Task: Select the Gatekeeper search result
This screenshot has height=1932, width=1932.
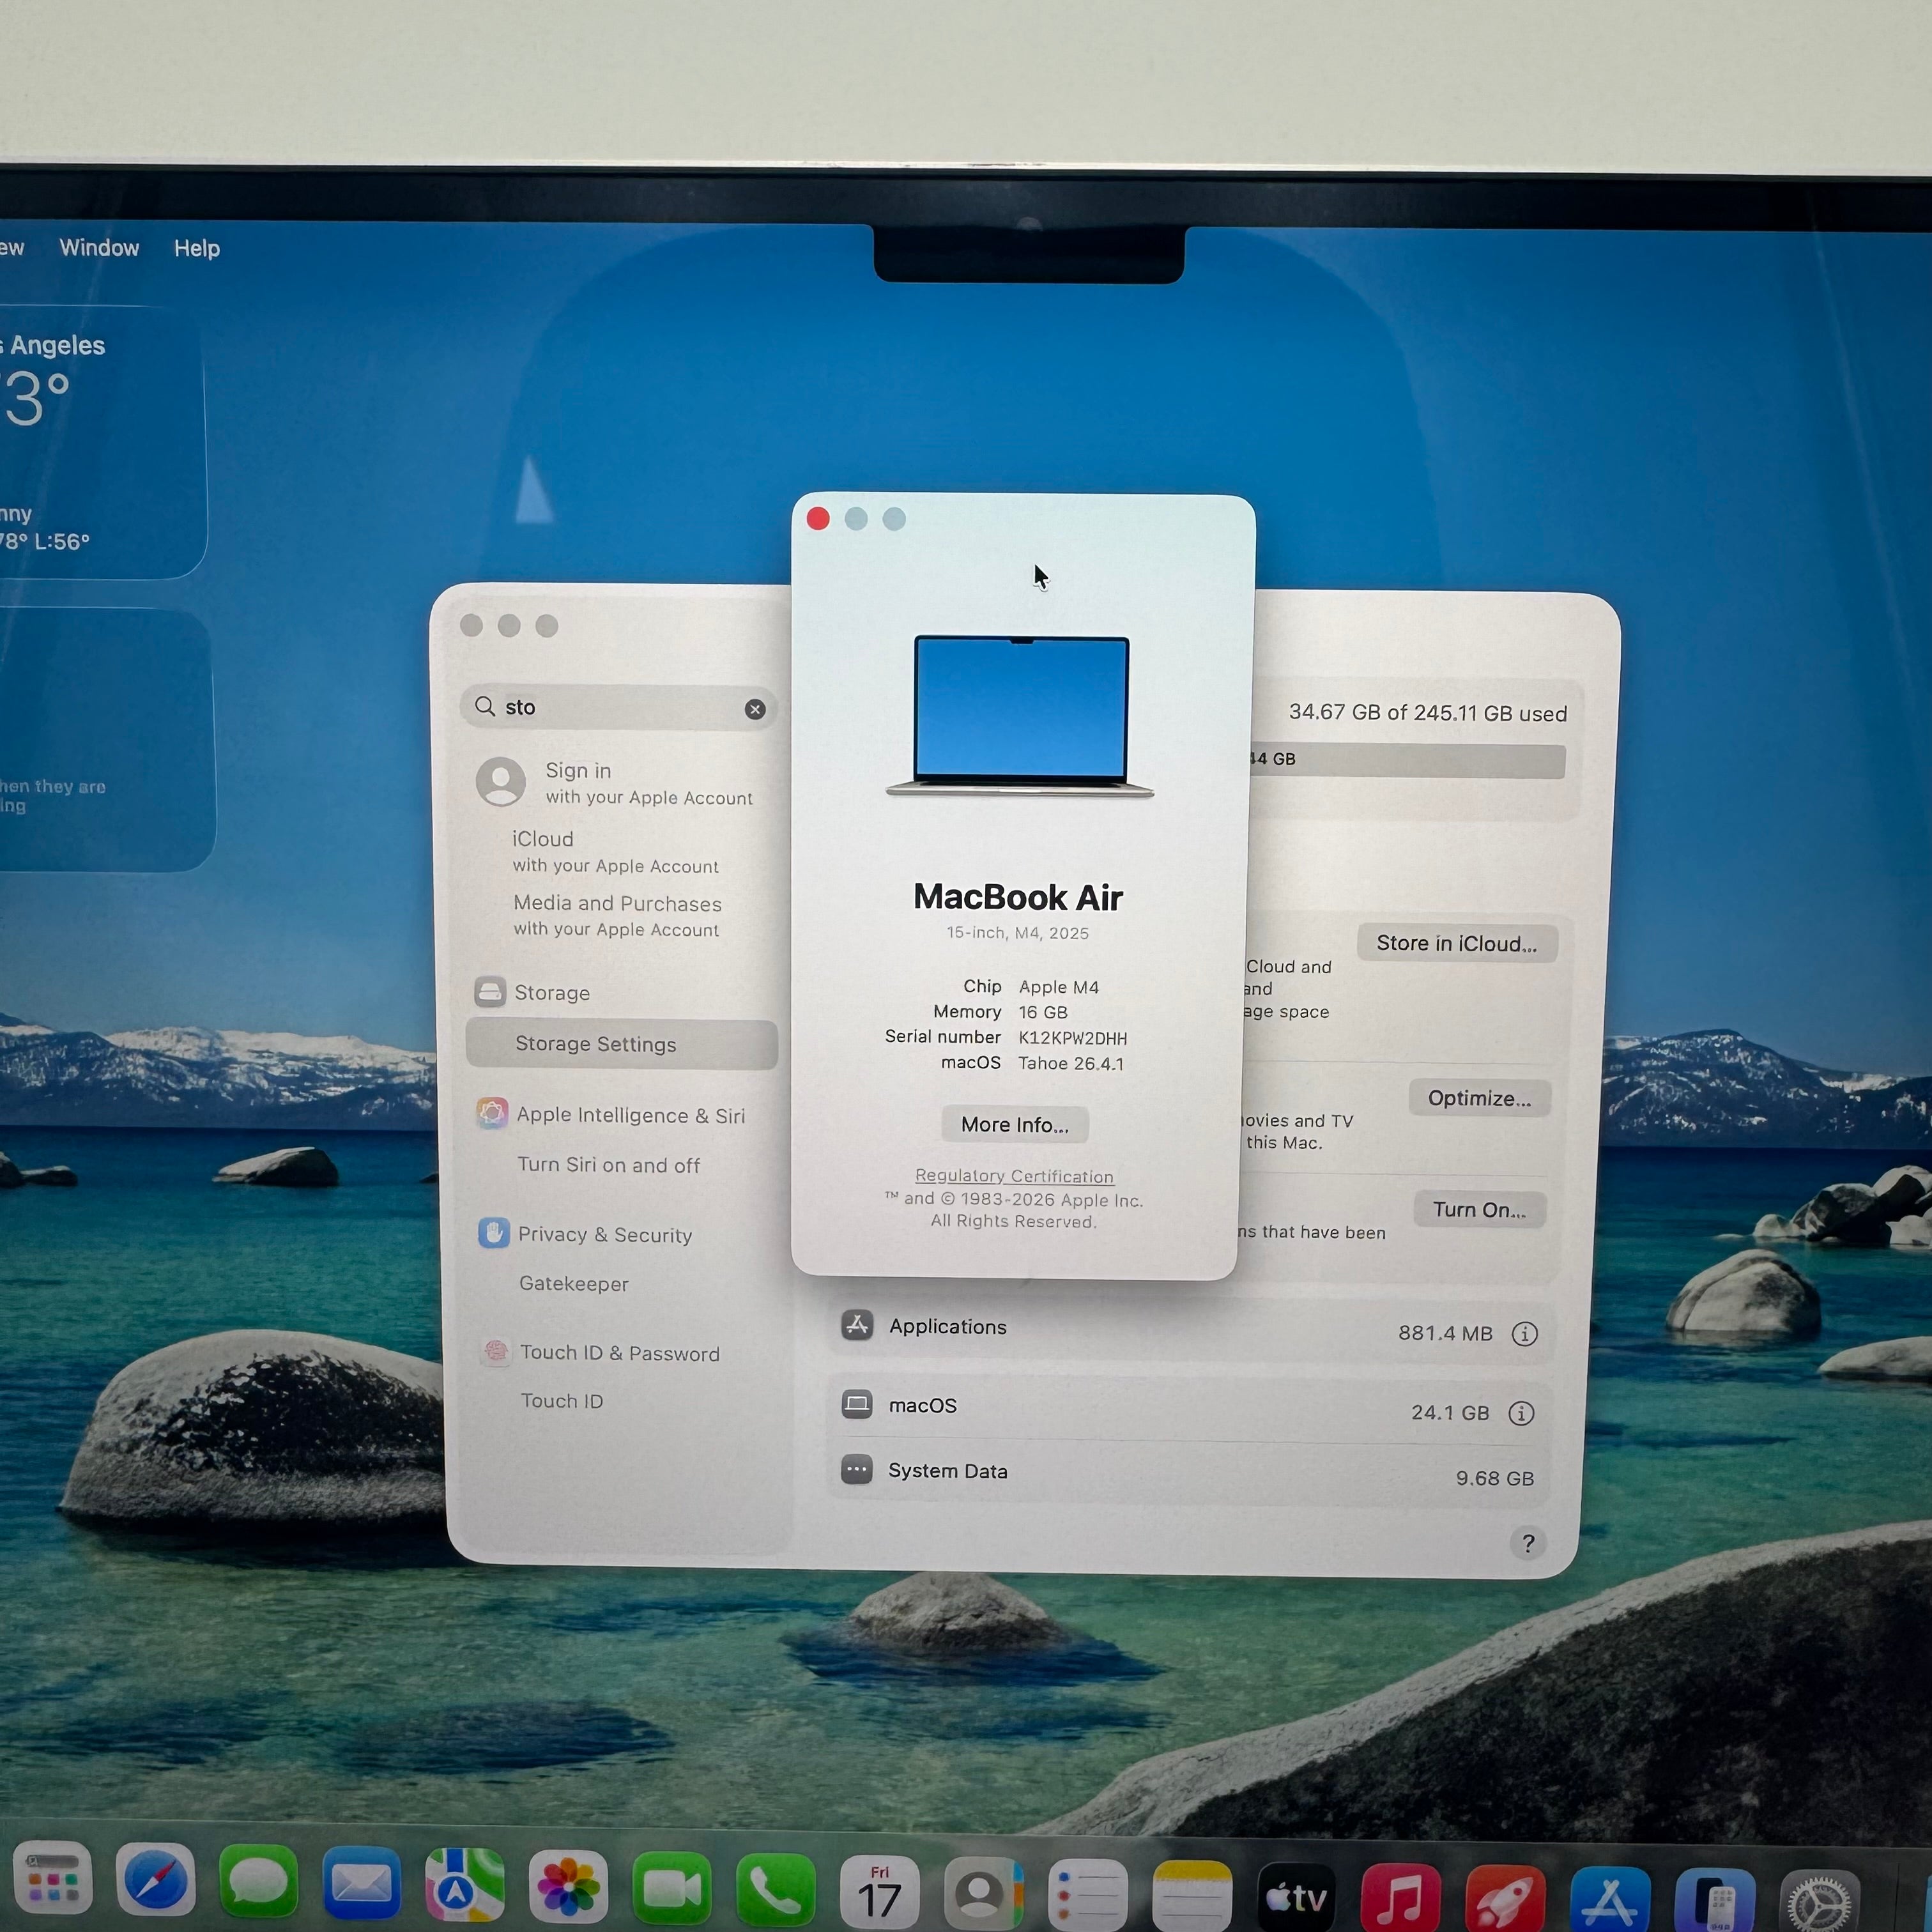Action: pyautogui.click(x=574, y=1283)
